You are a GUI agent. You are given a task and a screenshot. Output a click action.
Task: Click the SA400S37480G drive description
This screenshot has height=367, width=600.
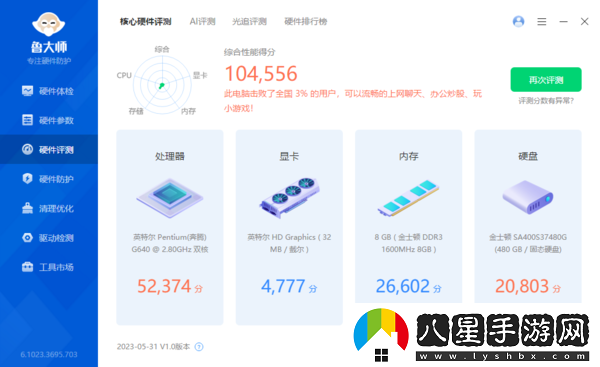click(528, 243)
